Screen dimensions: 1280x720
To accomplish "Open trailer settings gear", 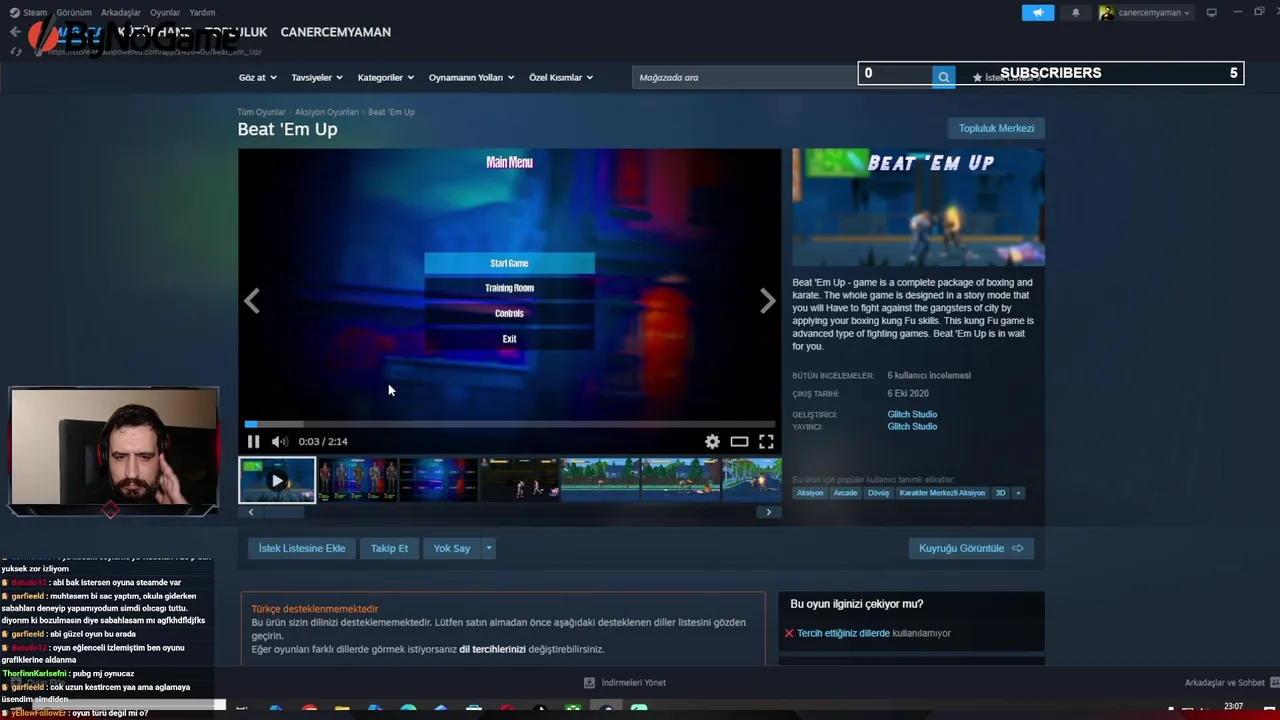I will click(x=712, y=441).
